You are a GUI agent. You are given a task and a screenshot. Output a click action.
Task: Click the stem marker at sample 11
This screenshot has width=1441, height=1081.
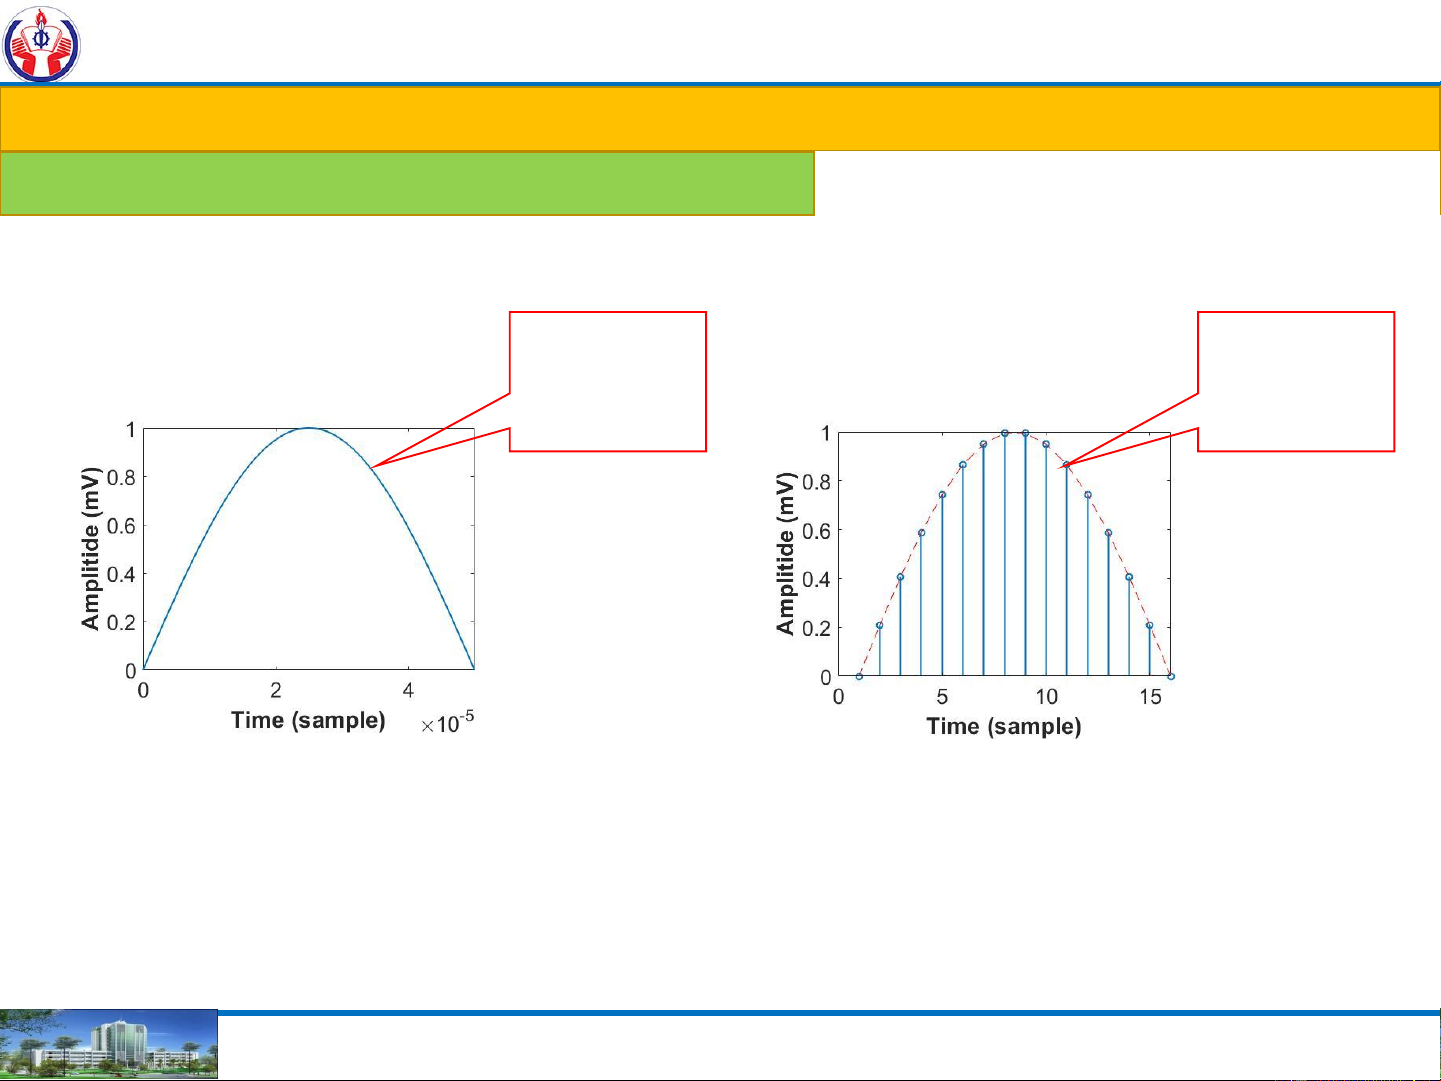point(1067,464)
